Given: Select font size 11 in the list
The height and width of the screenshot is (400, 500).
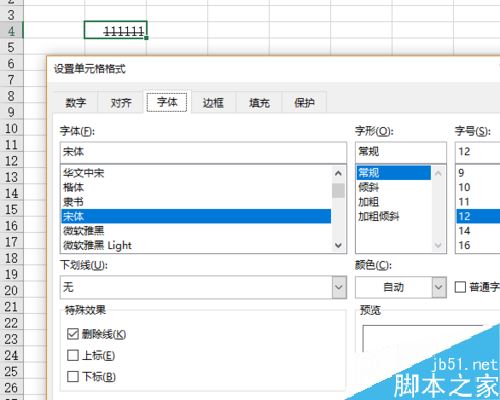Looking at the screenshot, I should click(x=478, y=202).
